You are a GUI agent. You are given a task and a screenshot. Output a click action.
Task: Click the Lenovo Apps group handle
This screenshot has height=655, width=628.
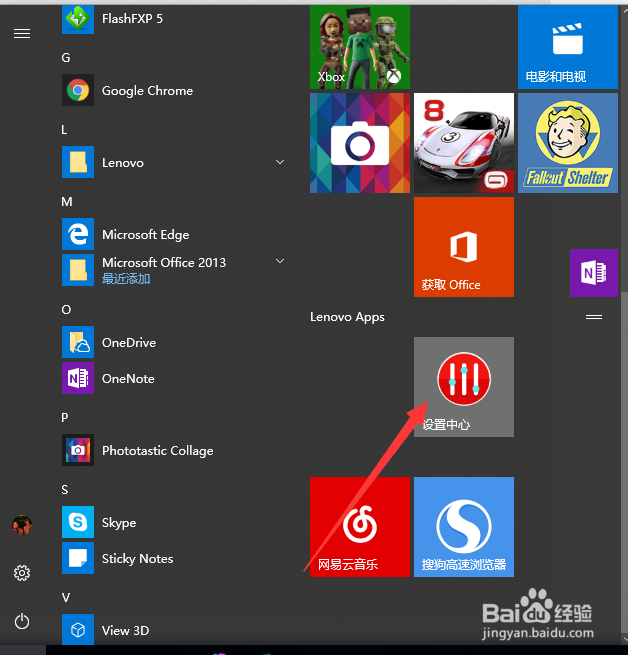(594, 317)
